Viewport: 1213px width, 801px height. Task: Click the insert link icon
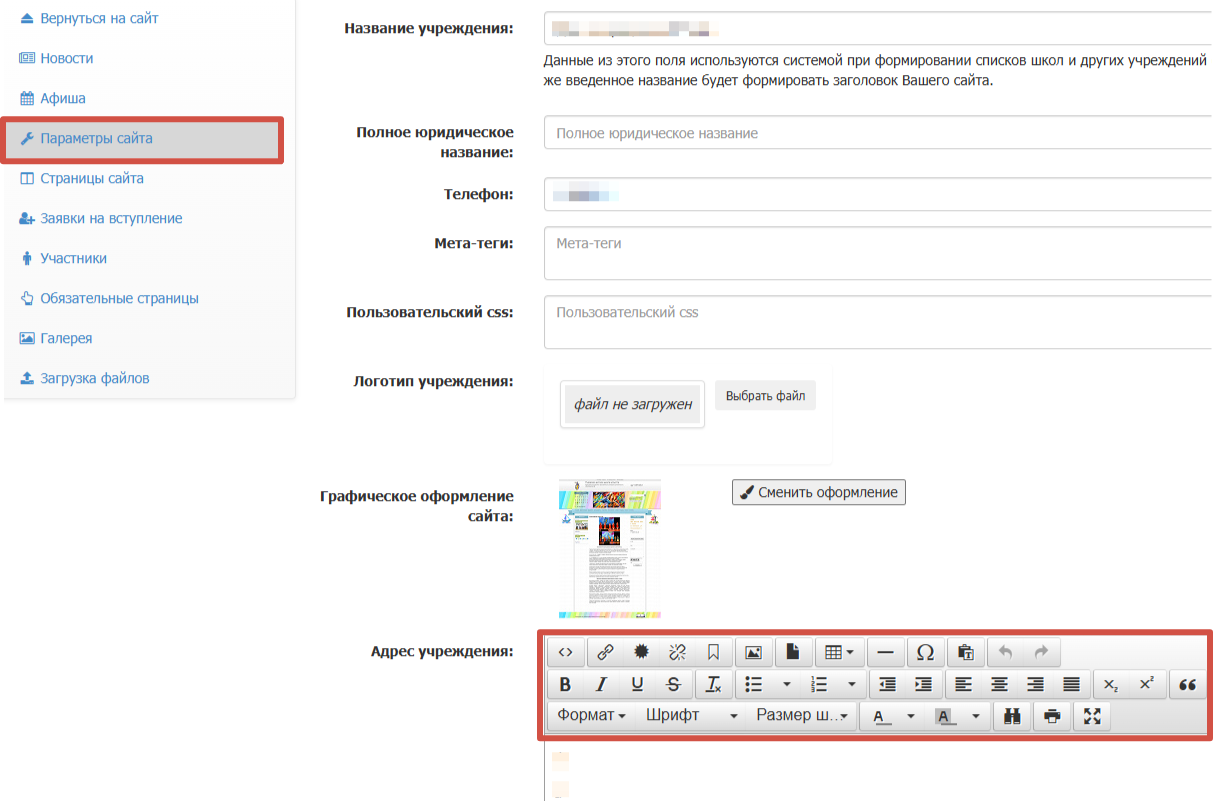point(605,653)
